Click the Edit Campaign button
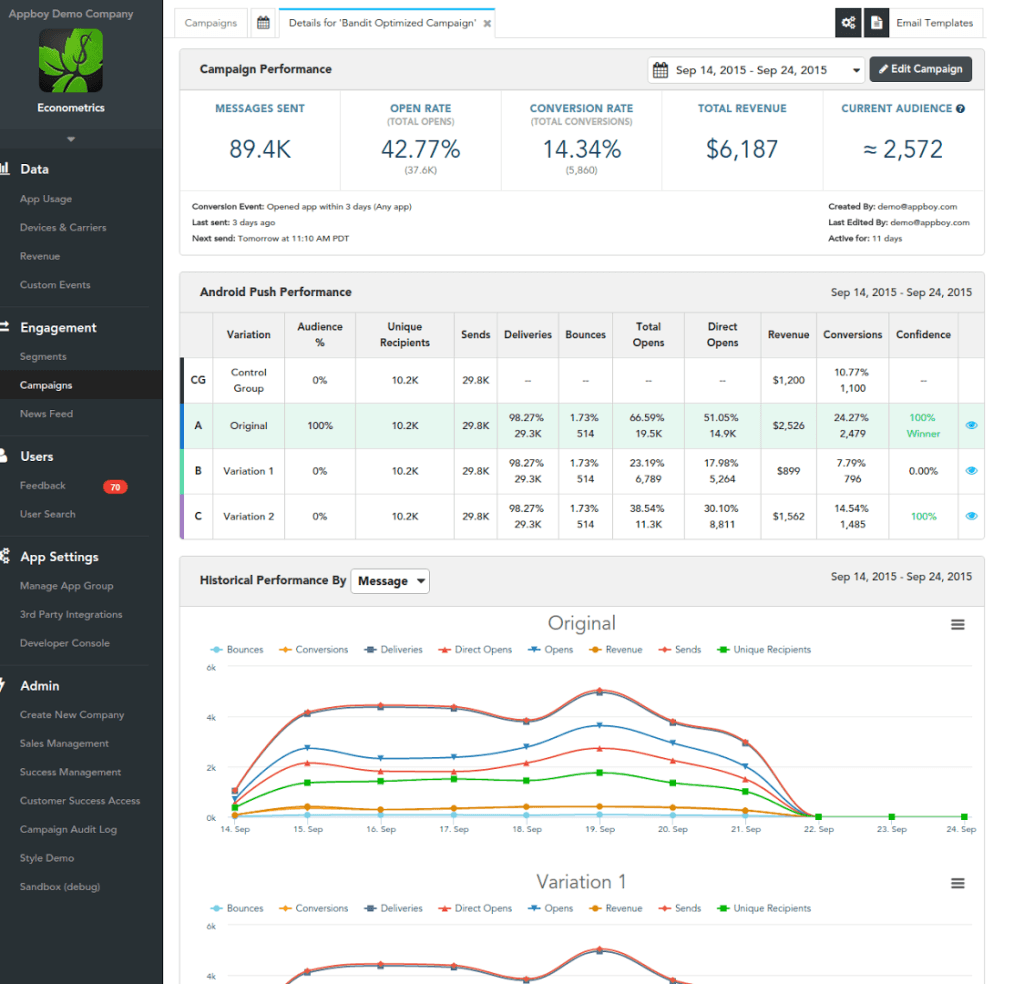 click(x=920, y=70)
